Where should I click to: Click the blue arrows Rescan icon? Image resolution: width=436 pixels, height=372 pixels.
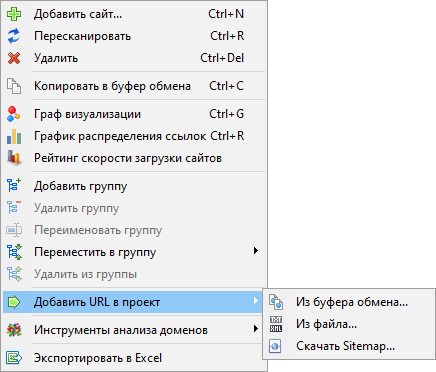tap(14, 36)
